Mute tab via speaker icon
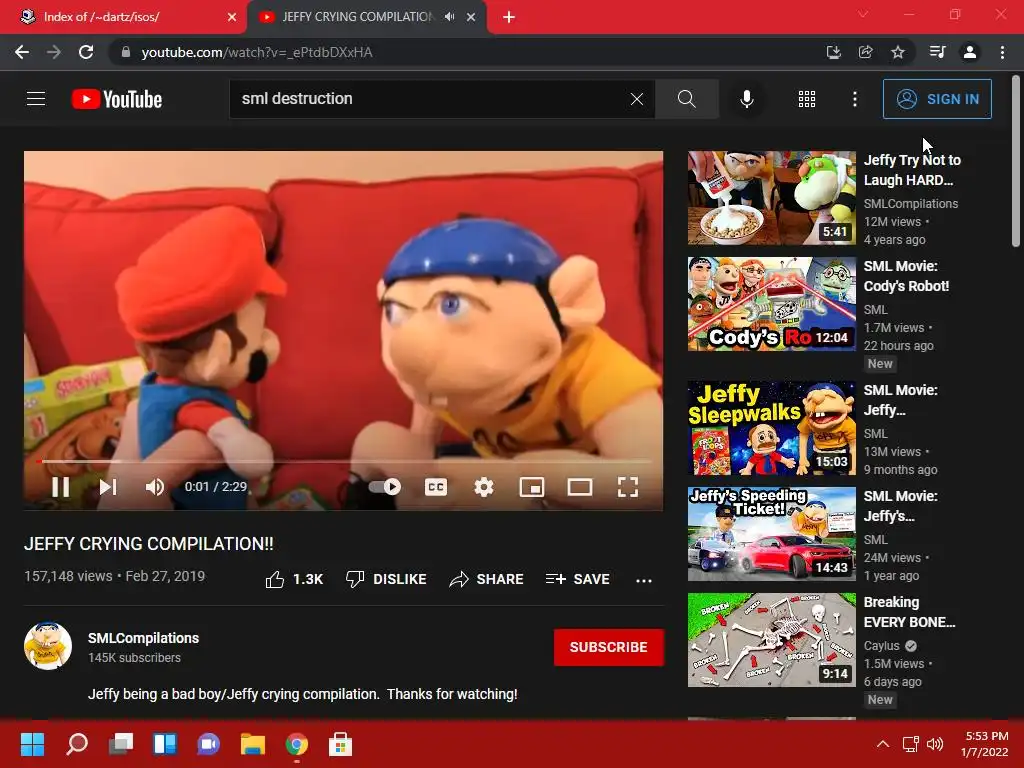Screen dimensions: 1024x768 tap(449, 17)
